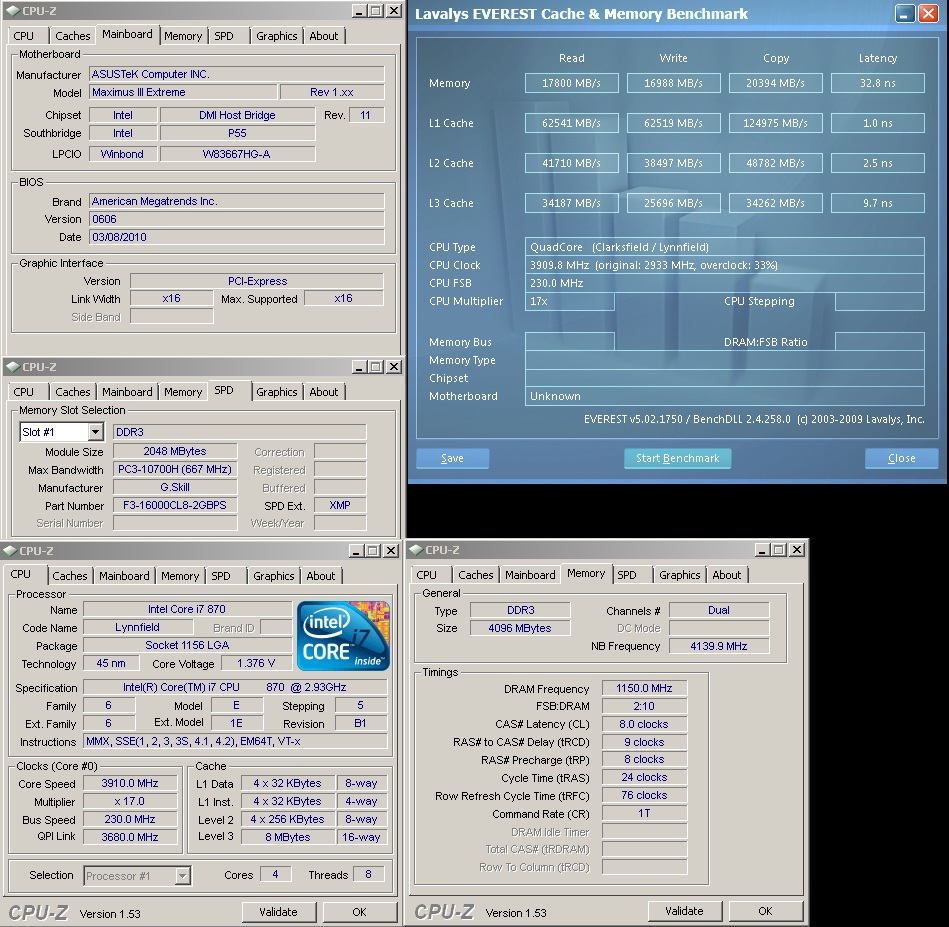
Task: Click Save in the EVEREST benchmark window
Action: coord(452,458)
